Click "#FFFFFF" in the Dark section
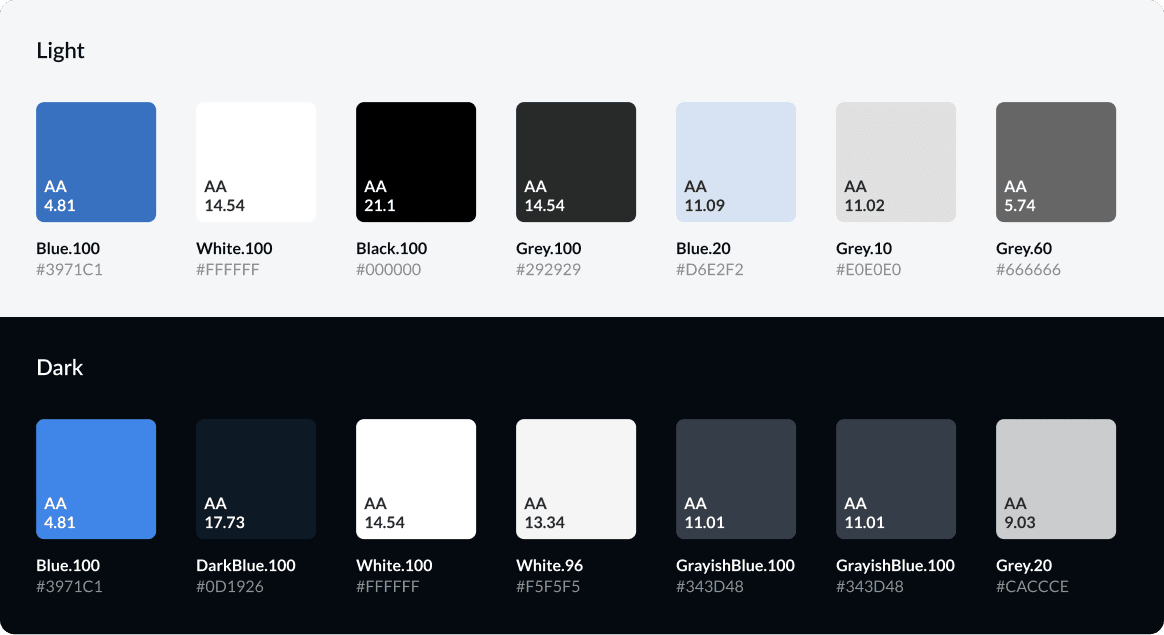Screen dimensions: 1164x635 [x=388, y=587]
